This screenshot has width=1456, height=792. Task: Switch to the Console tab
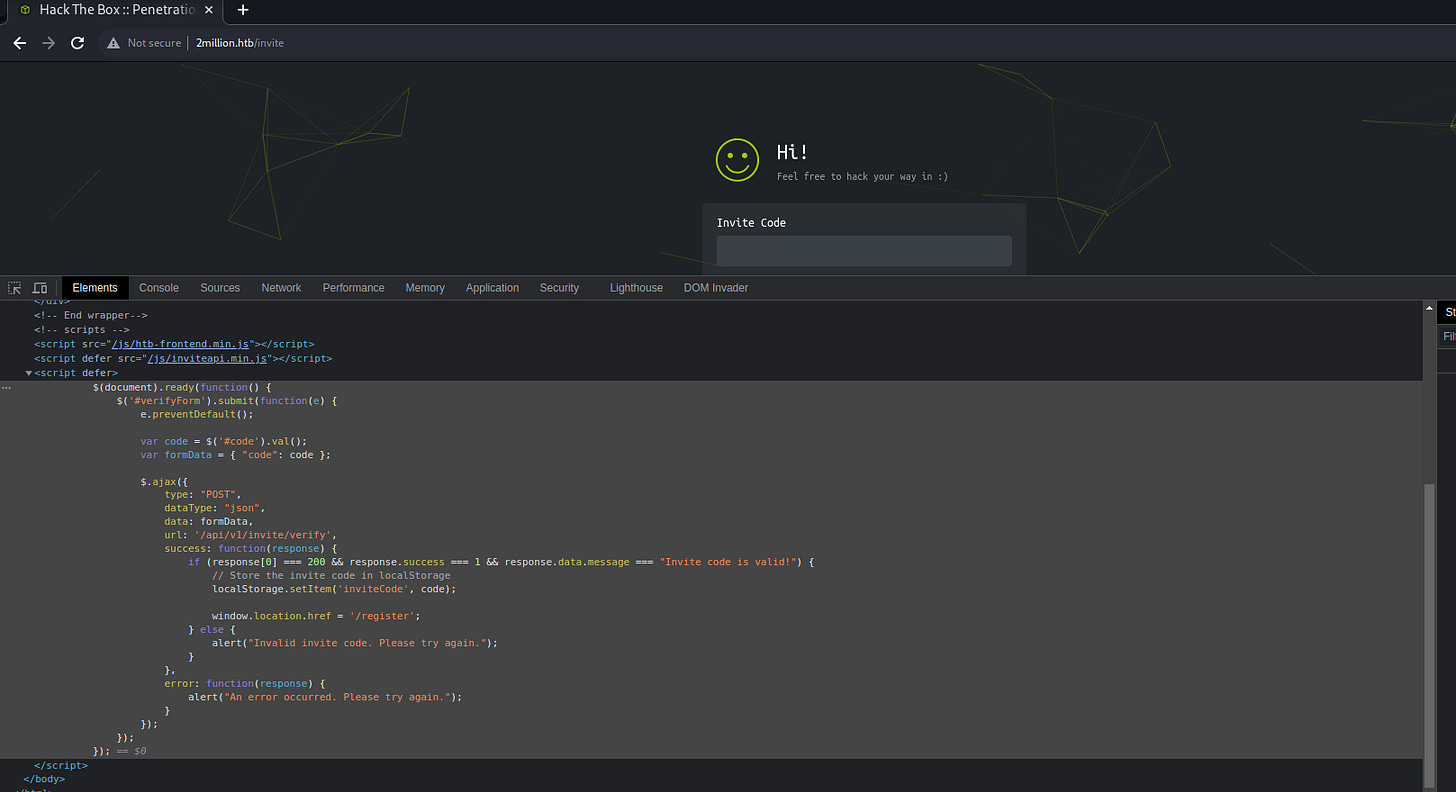(x=159, y=288)
